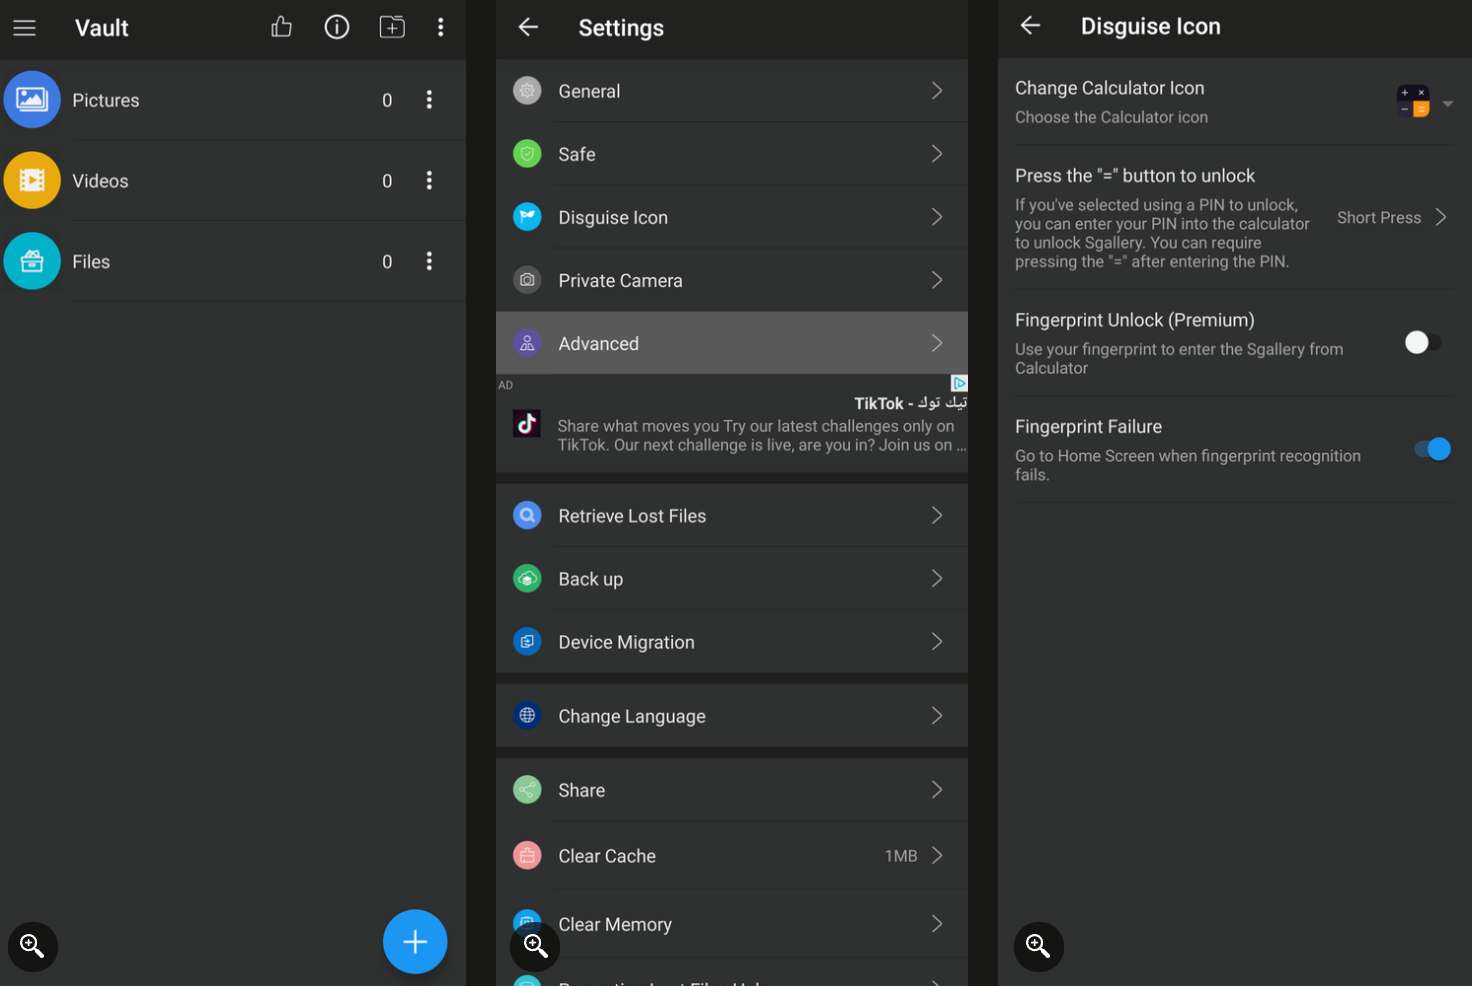Open Short Press option chevron
This screenshot has height=986, width=1472.
pos(1441,217)
